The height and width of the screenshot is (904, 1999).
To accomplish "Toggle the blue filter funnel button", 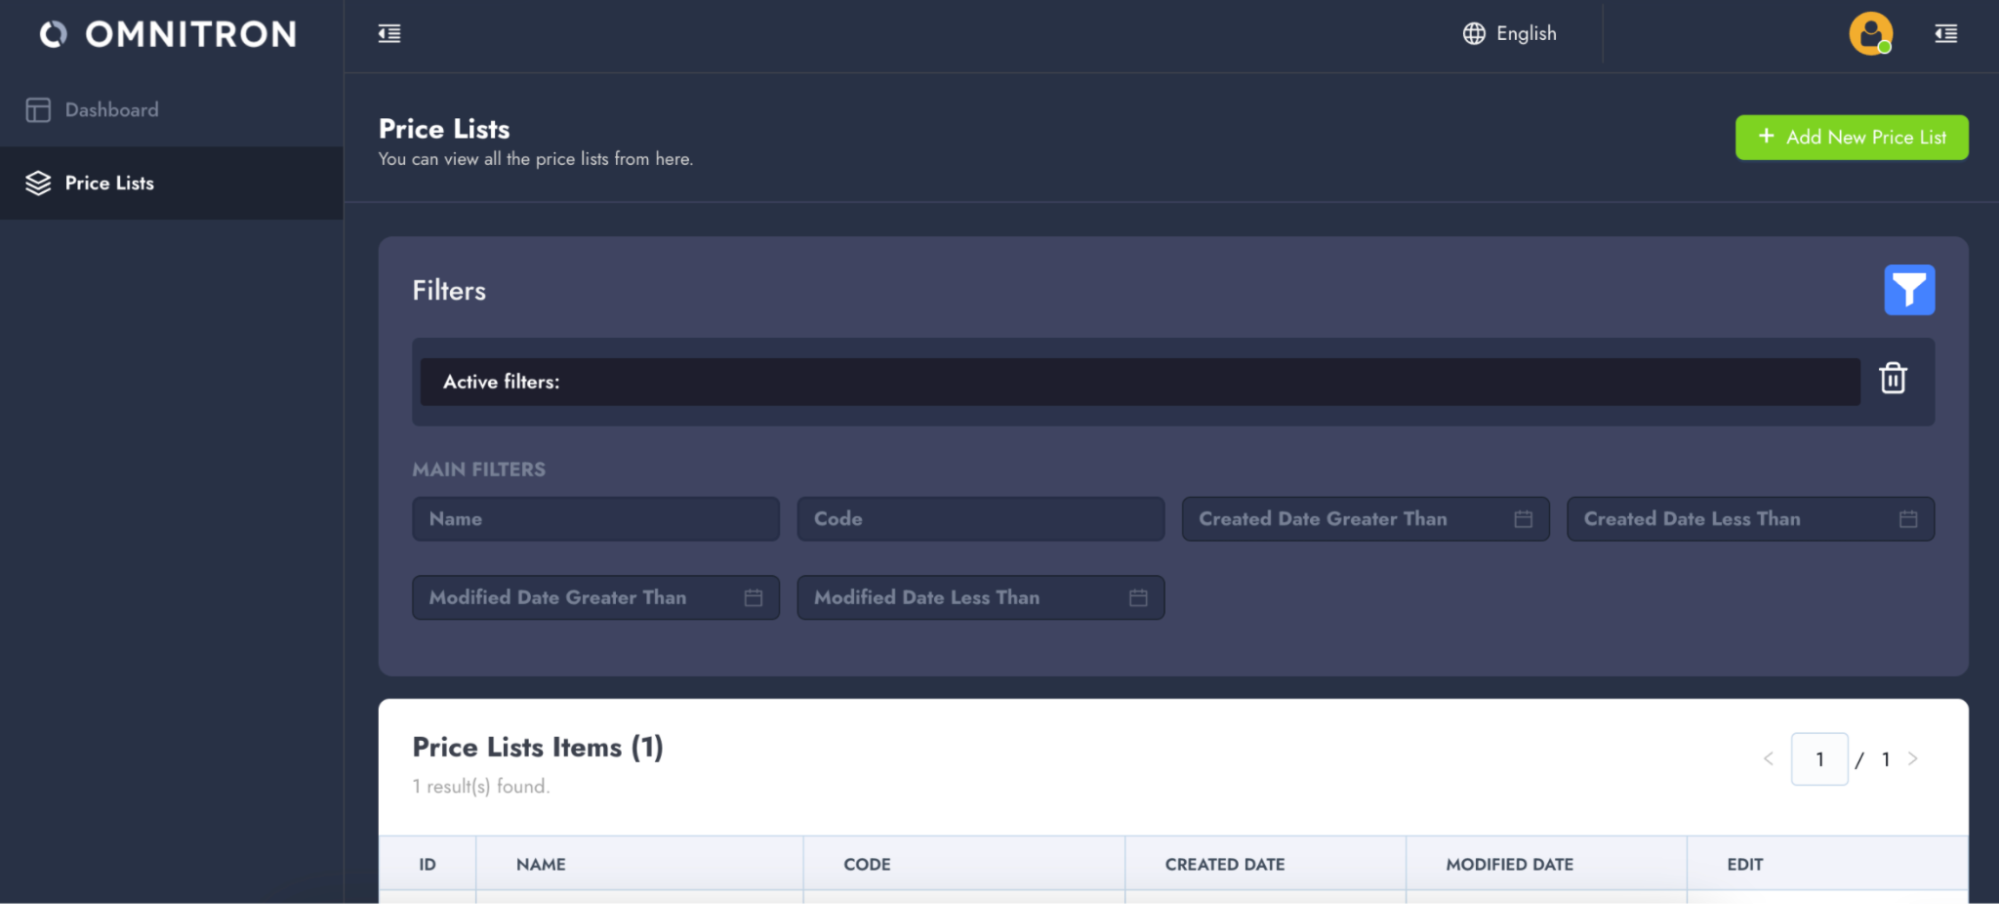I will coord(1908,290).
